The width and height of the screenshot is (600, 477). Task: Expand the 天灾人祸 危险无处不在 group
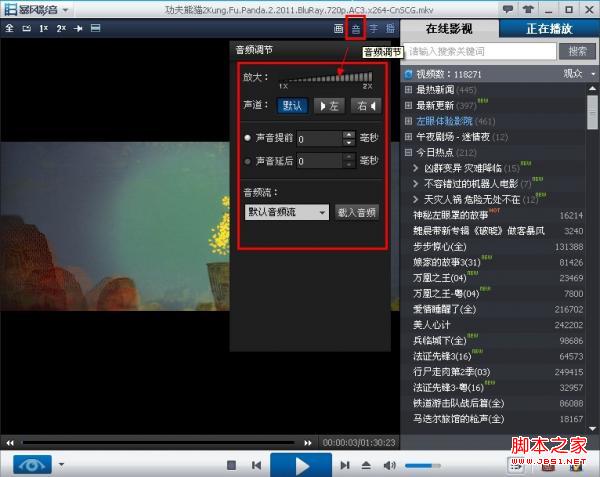coord(416,199)
